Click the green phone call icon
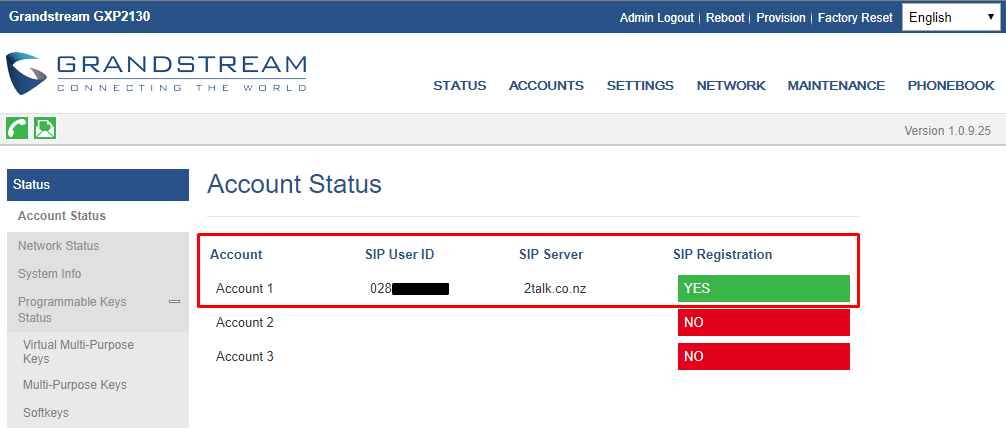1006x442 pixels. pyautogui.click(x=17, y=128)
